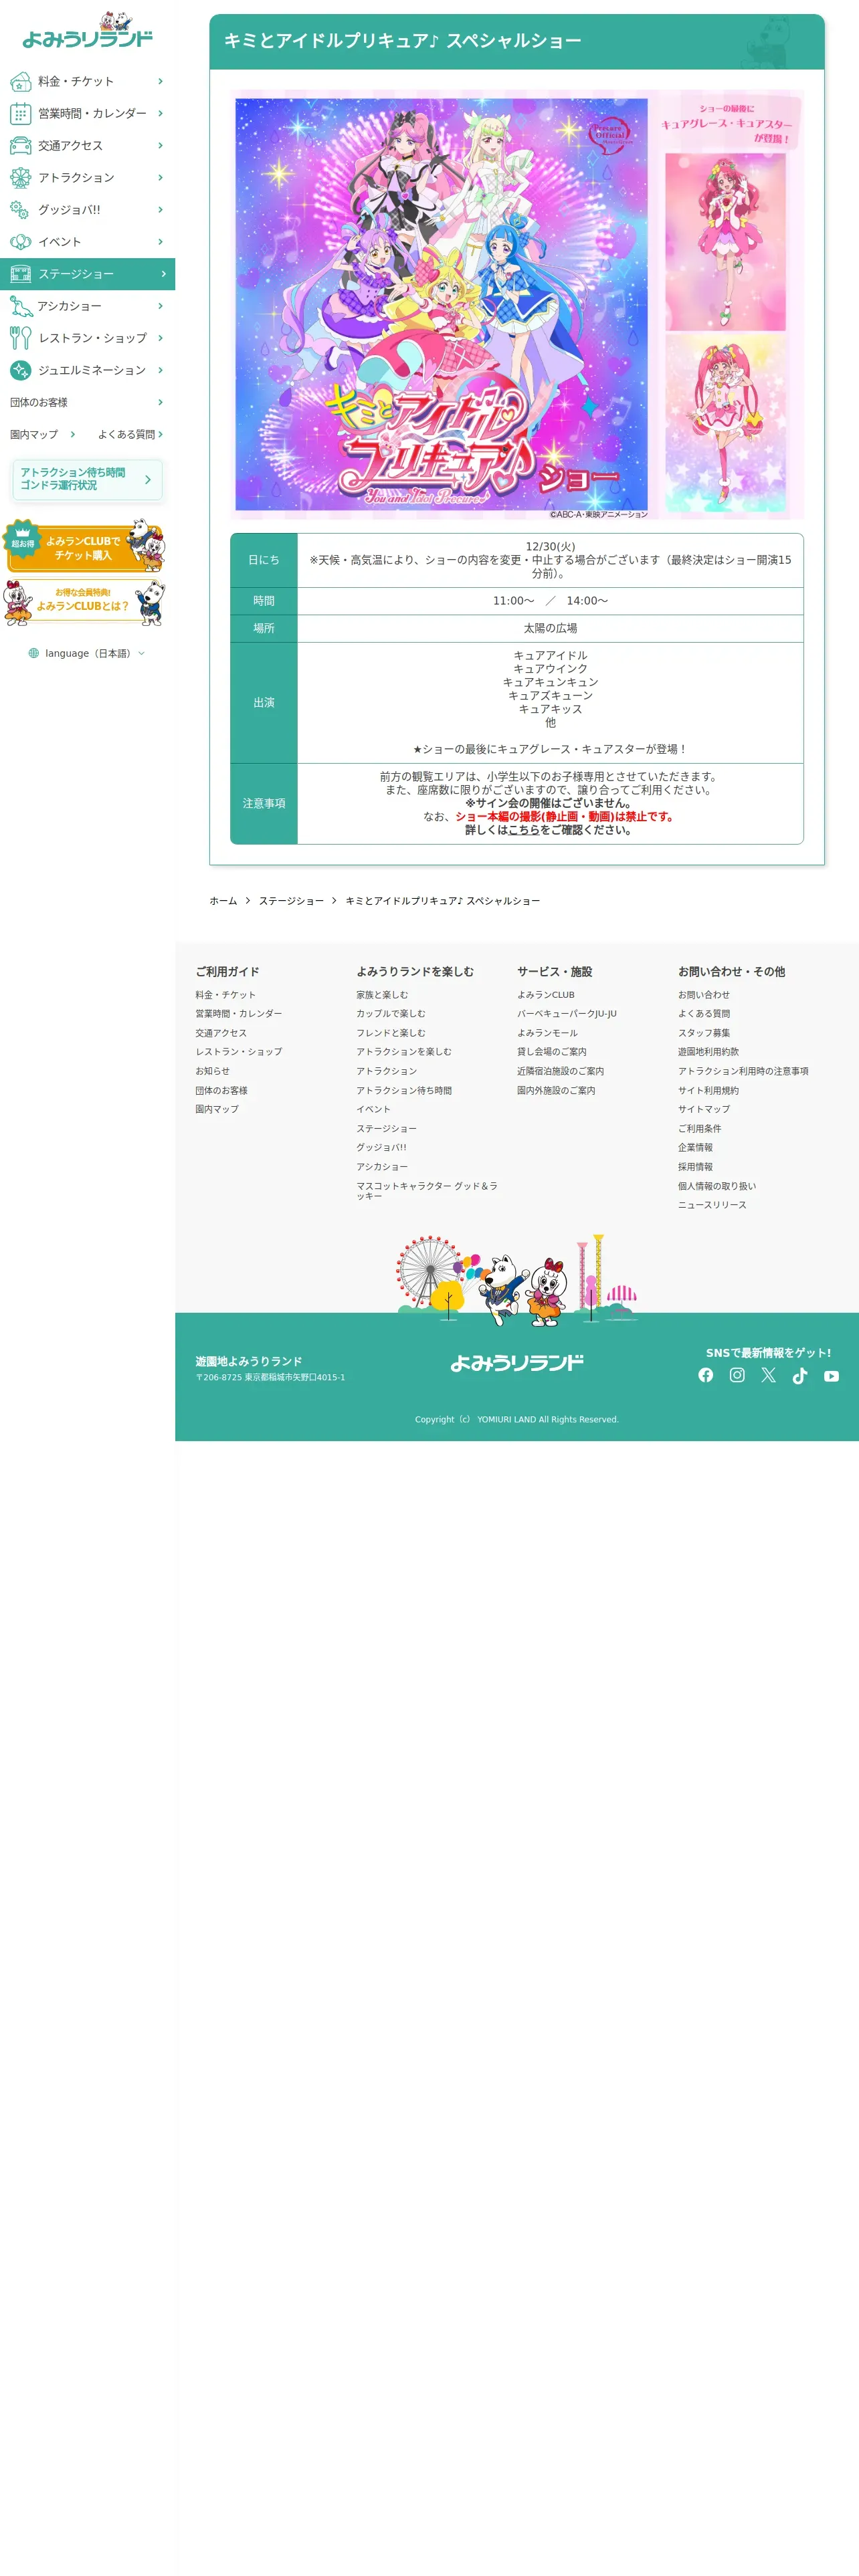Open 園内マップ link in sidebar

coord(43,434)
